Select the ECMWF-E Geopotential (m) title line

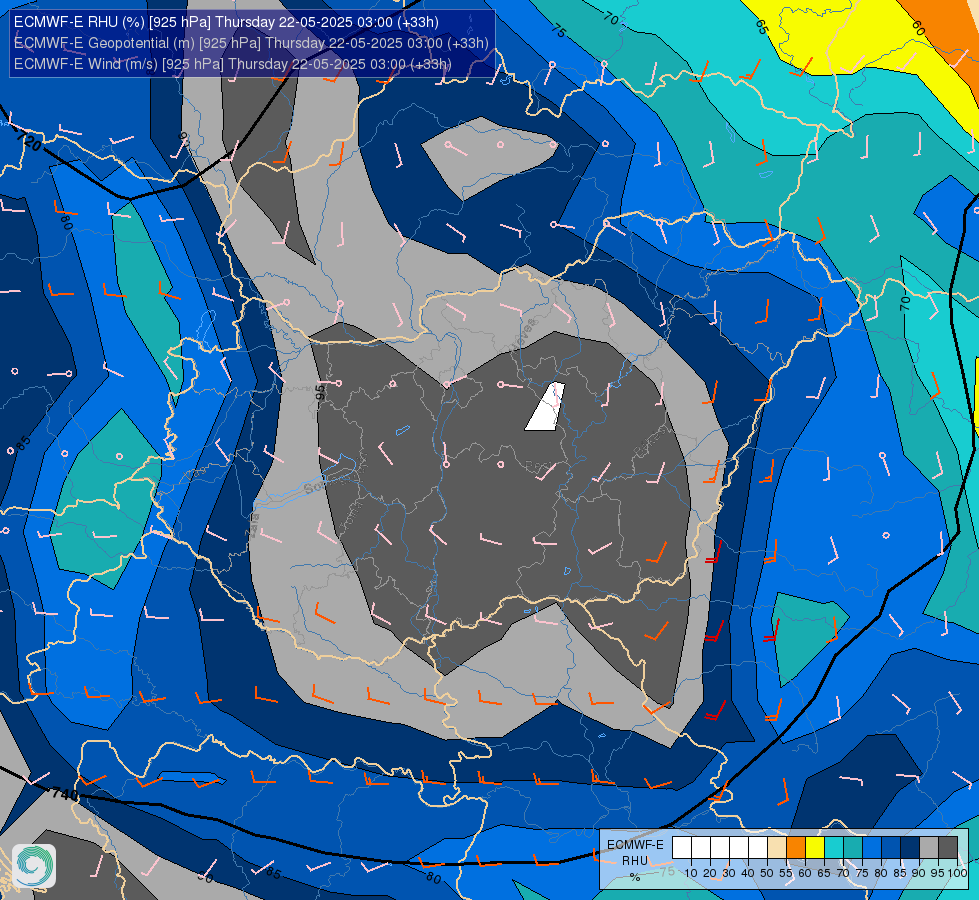251,43
